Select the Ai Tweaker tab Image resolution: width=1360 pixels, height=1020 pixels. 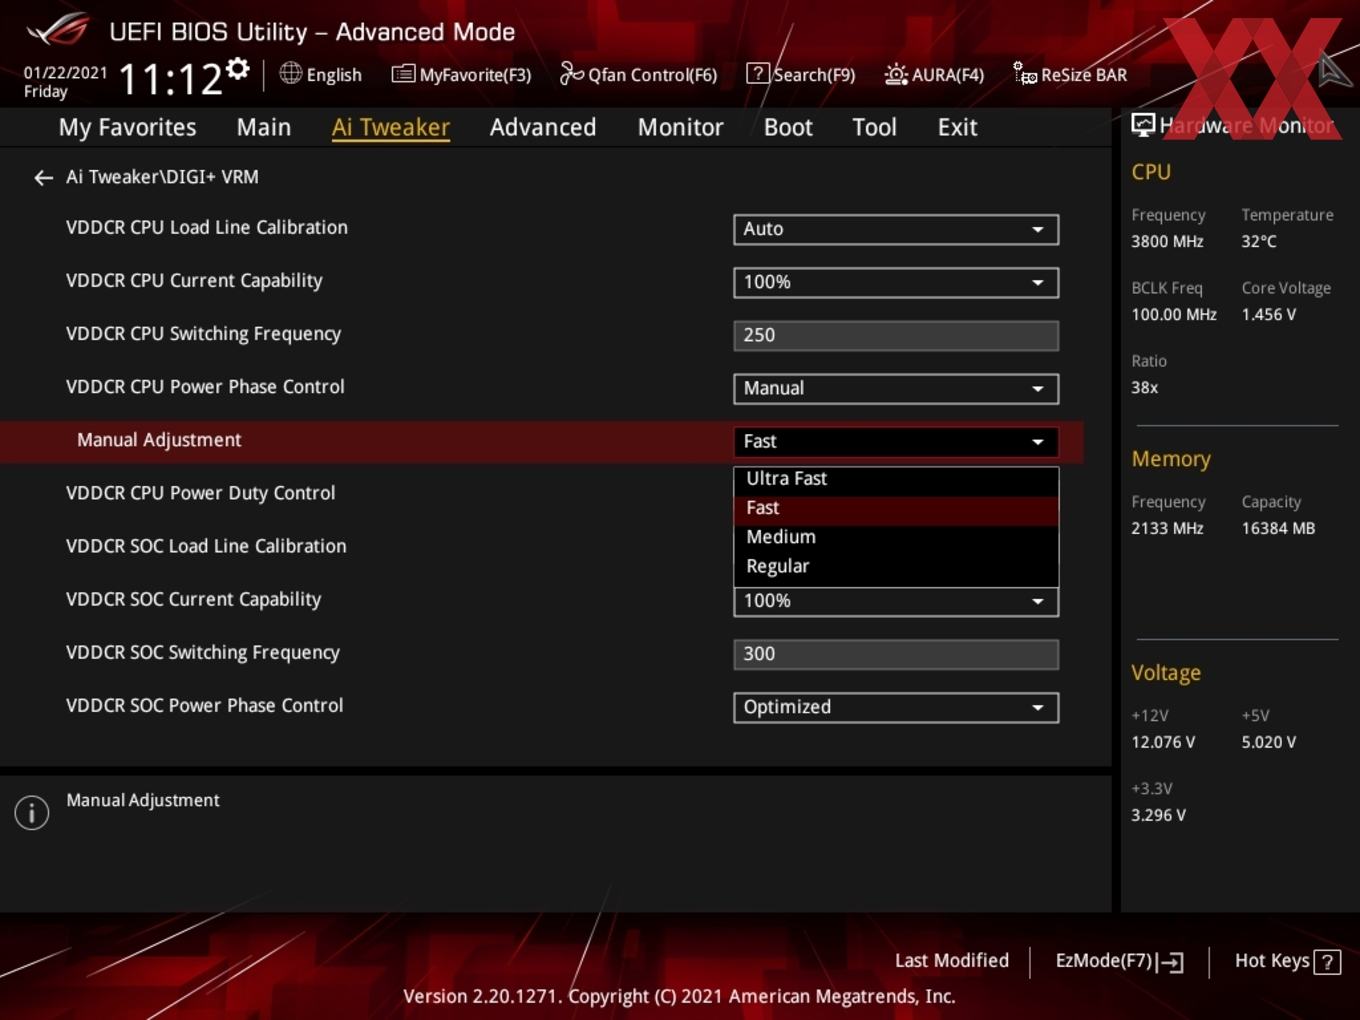coord(391,127)
